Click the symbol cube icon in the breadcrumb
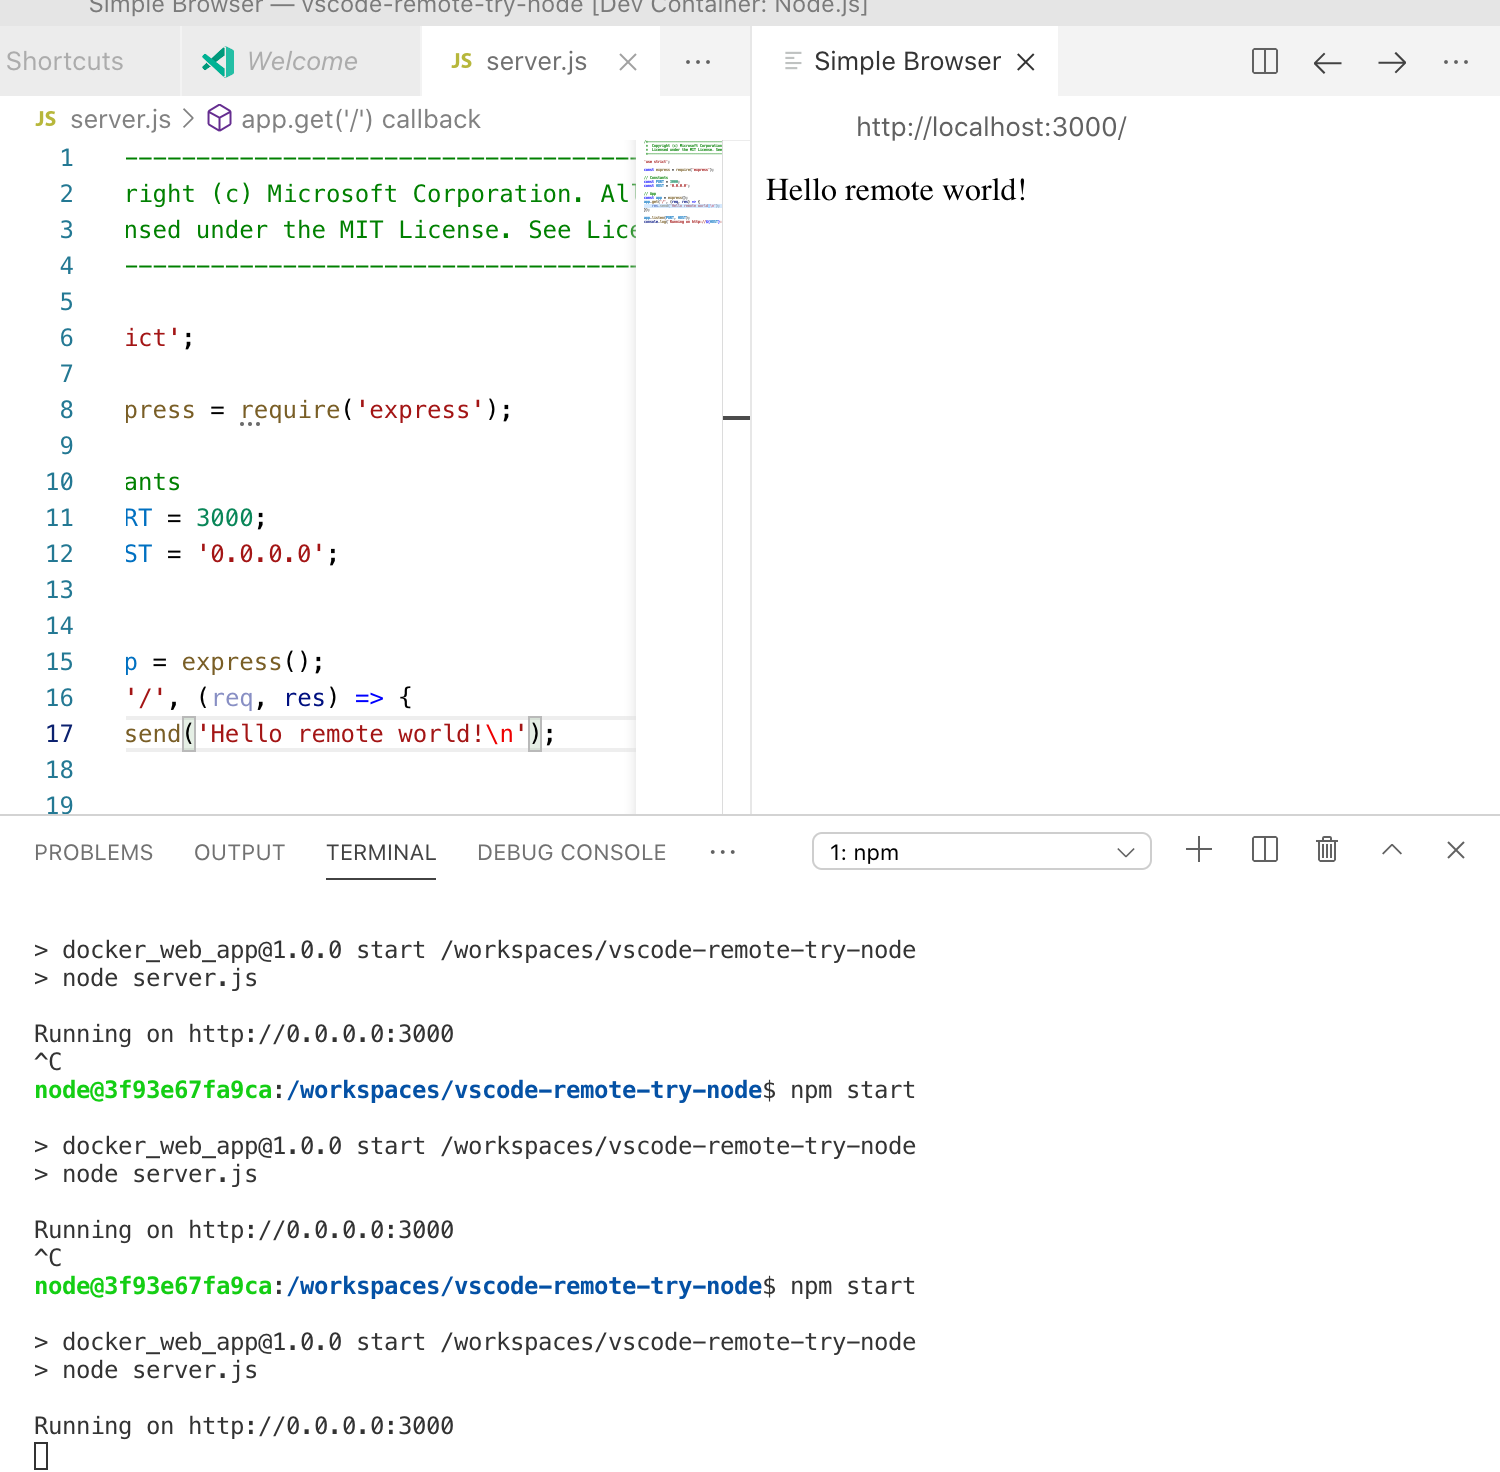This screenshot has height=1472, width=1500. point(218,118)
